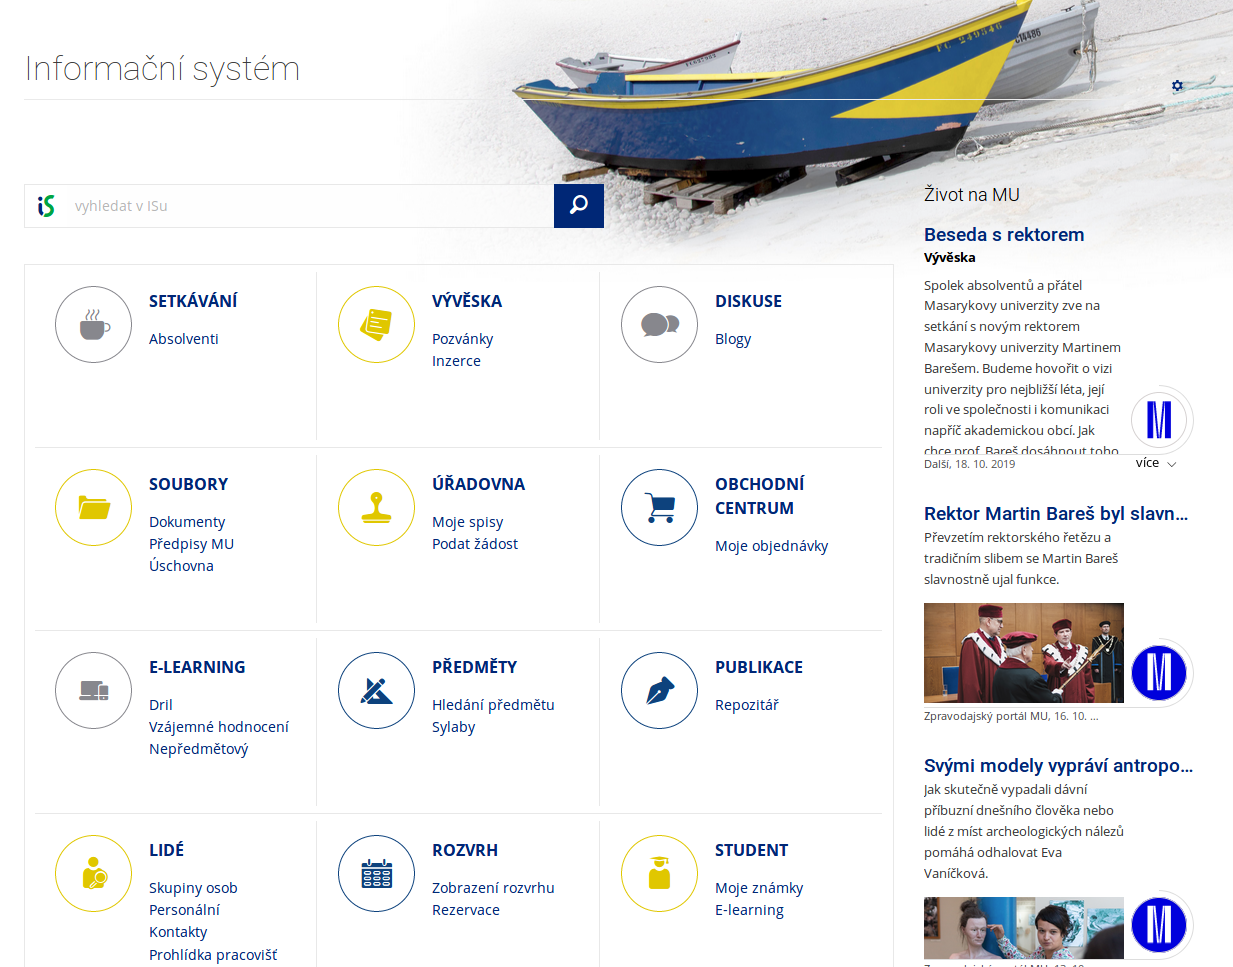Focus the "vyhledat v ISu" search field

point(310,206)
